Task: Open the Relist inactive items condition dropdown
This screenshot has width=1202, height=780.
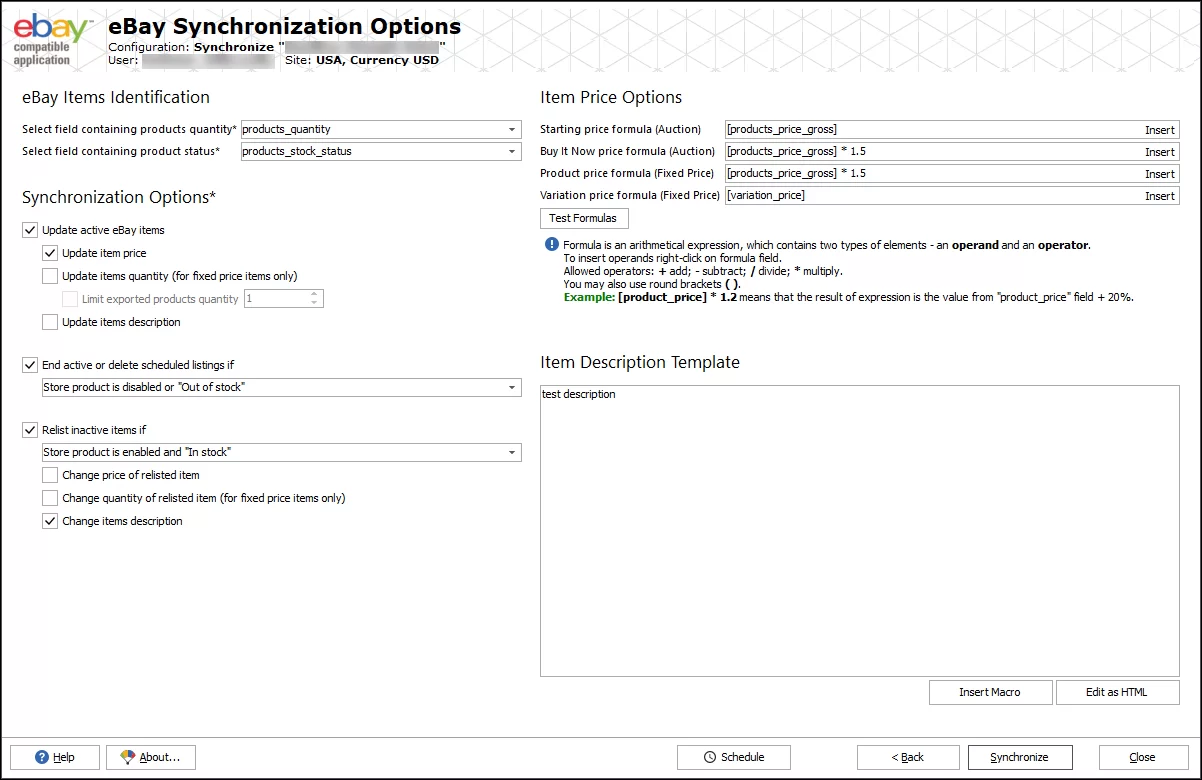Action: (x=512, y=453)
